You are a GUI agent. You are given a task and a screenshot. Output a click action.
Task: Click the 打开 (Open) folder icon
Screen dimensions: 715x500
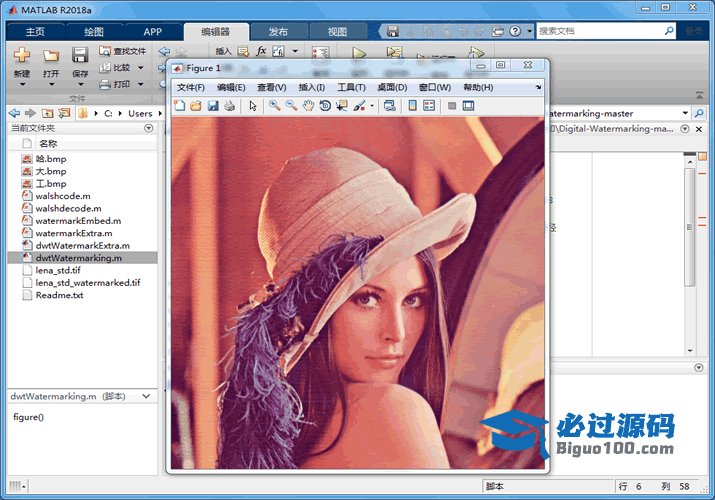click(51, 55)
